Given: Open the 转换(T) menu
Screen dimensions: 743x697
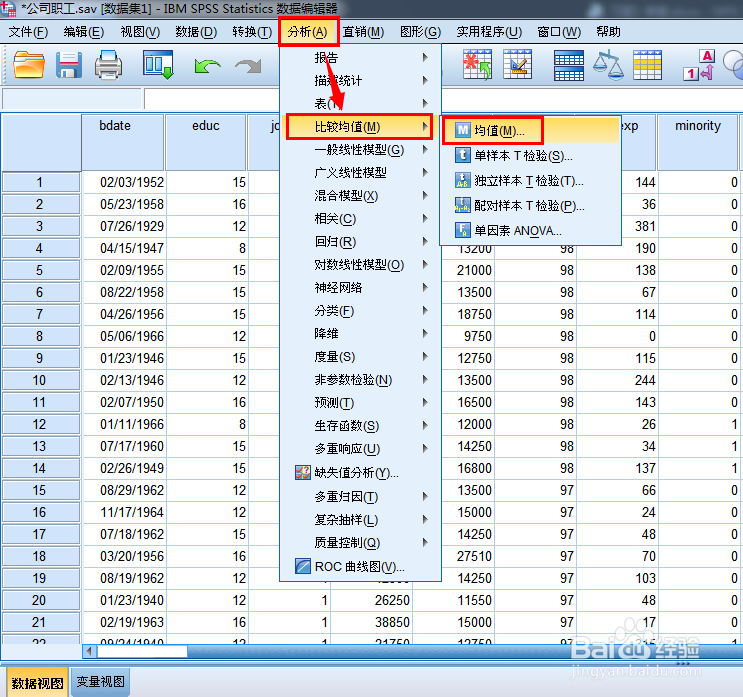Looking at the screenshot, I should [x=252, y=32].
